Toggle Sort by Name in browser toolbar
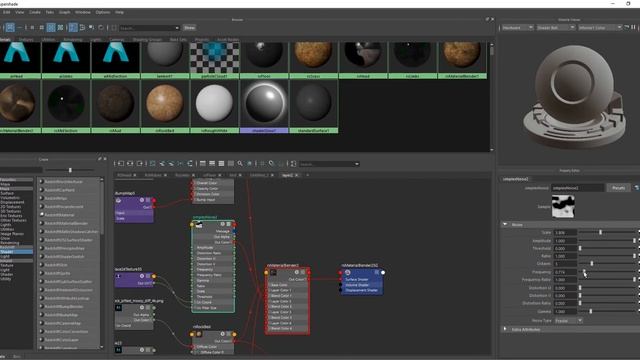The width and height of the screenshot is (640, 360). [73, 27]
